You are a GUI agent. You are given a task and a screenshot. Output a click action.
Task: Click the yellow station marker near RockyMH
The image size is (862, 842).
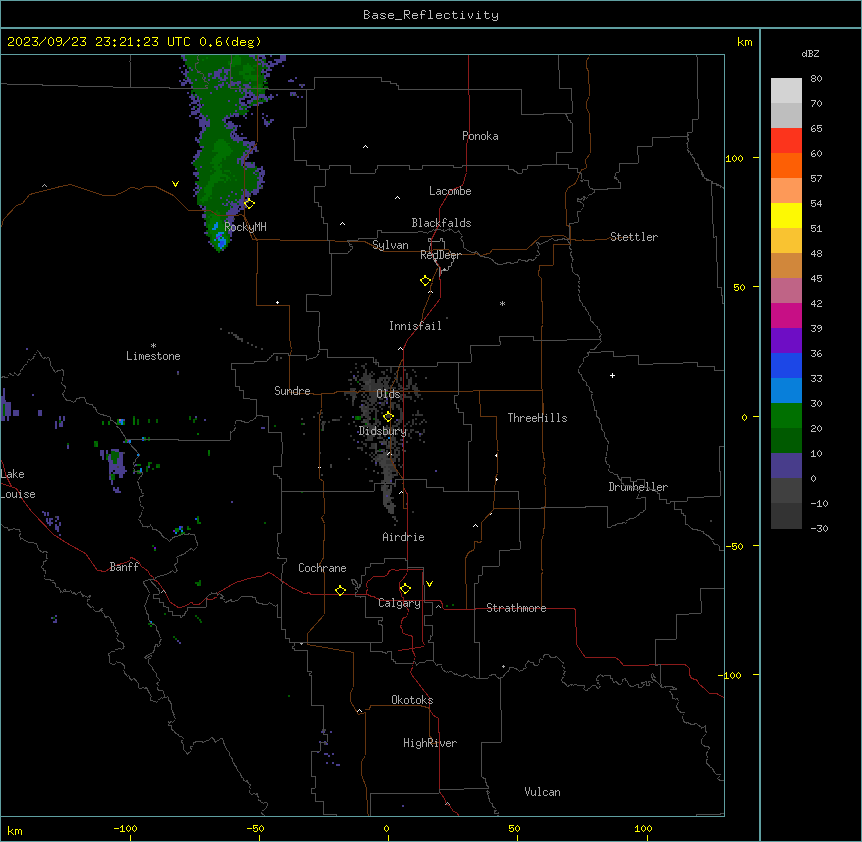click(249, 204)
